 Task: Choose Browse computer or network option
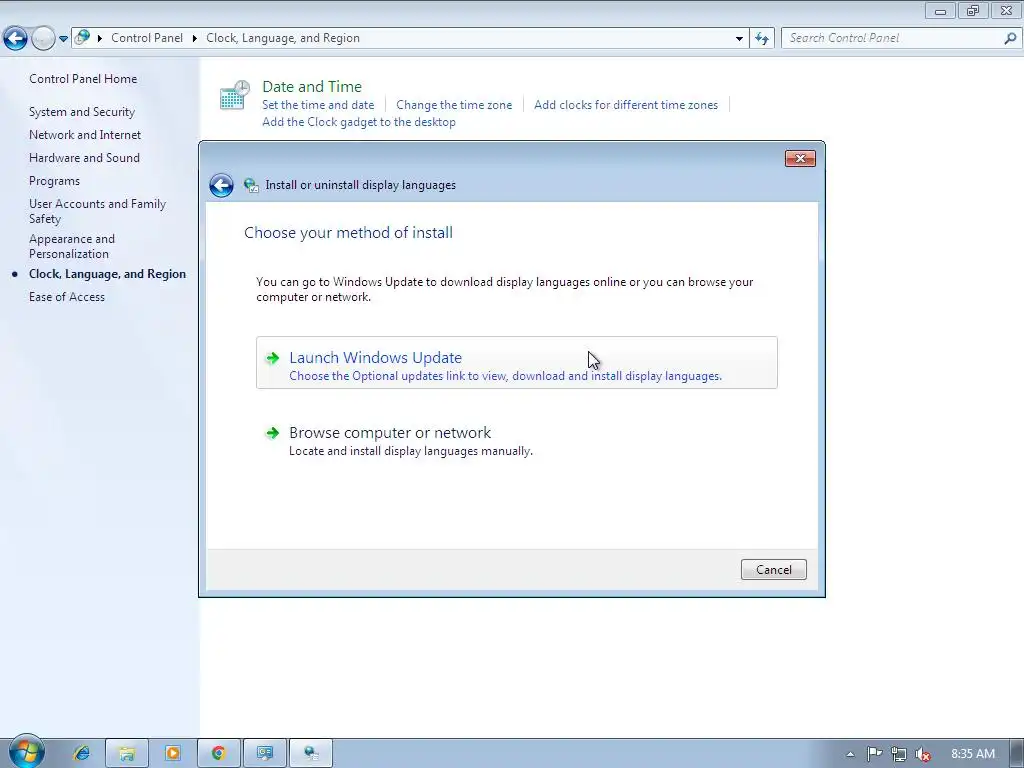(x=517, y=441)
